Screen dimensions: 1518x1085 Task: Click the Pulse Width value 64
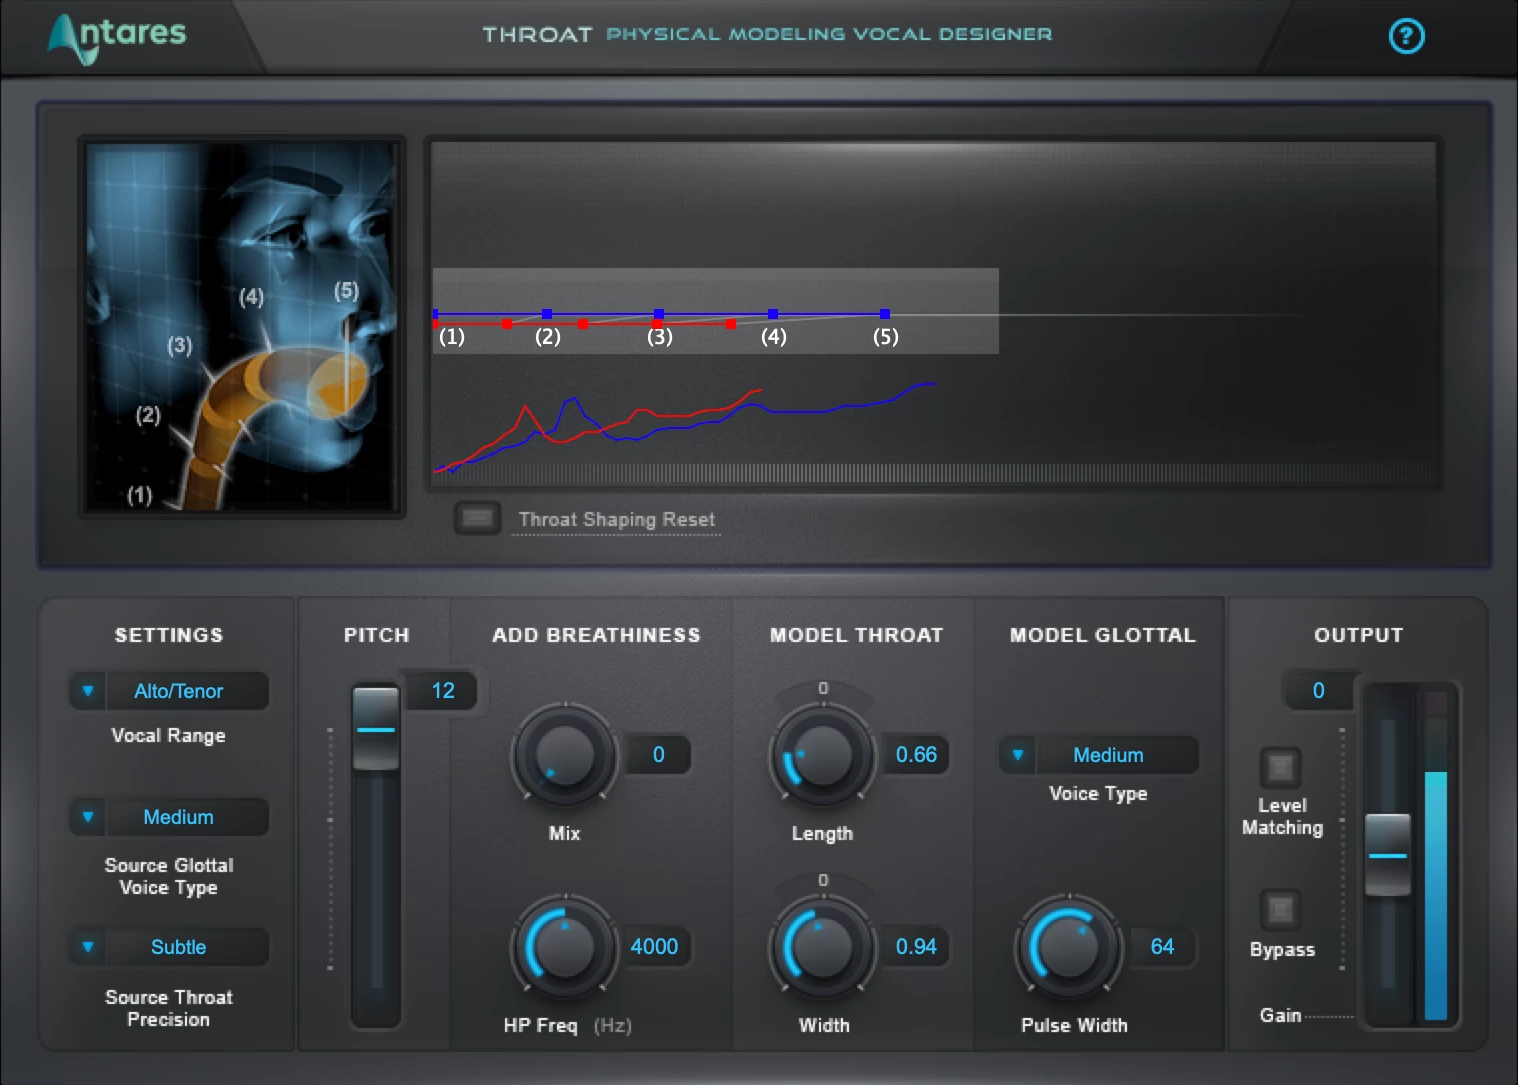pyautogui.click(x=1162, y=947)
